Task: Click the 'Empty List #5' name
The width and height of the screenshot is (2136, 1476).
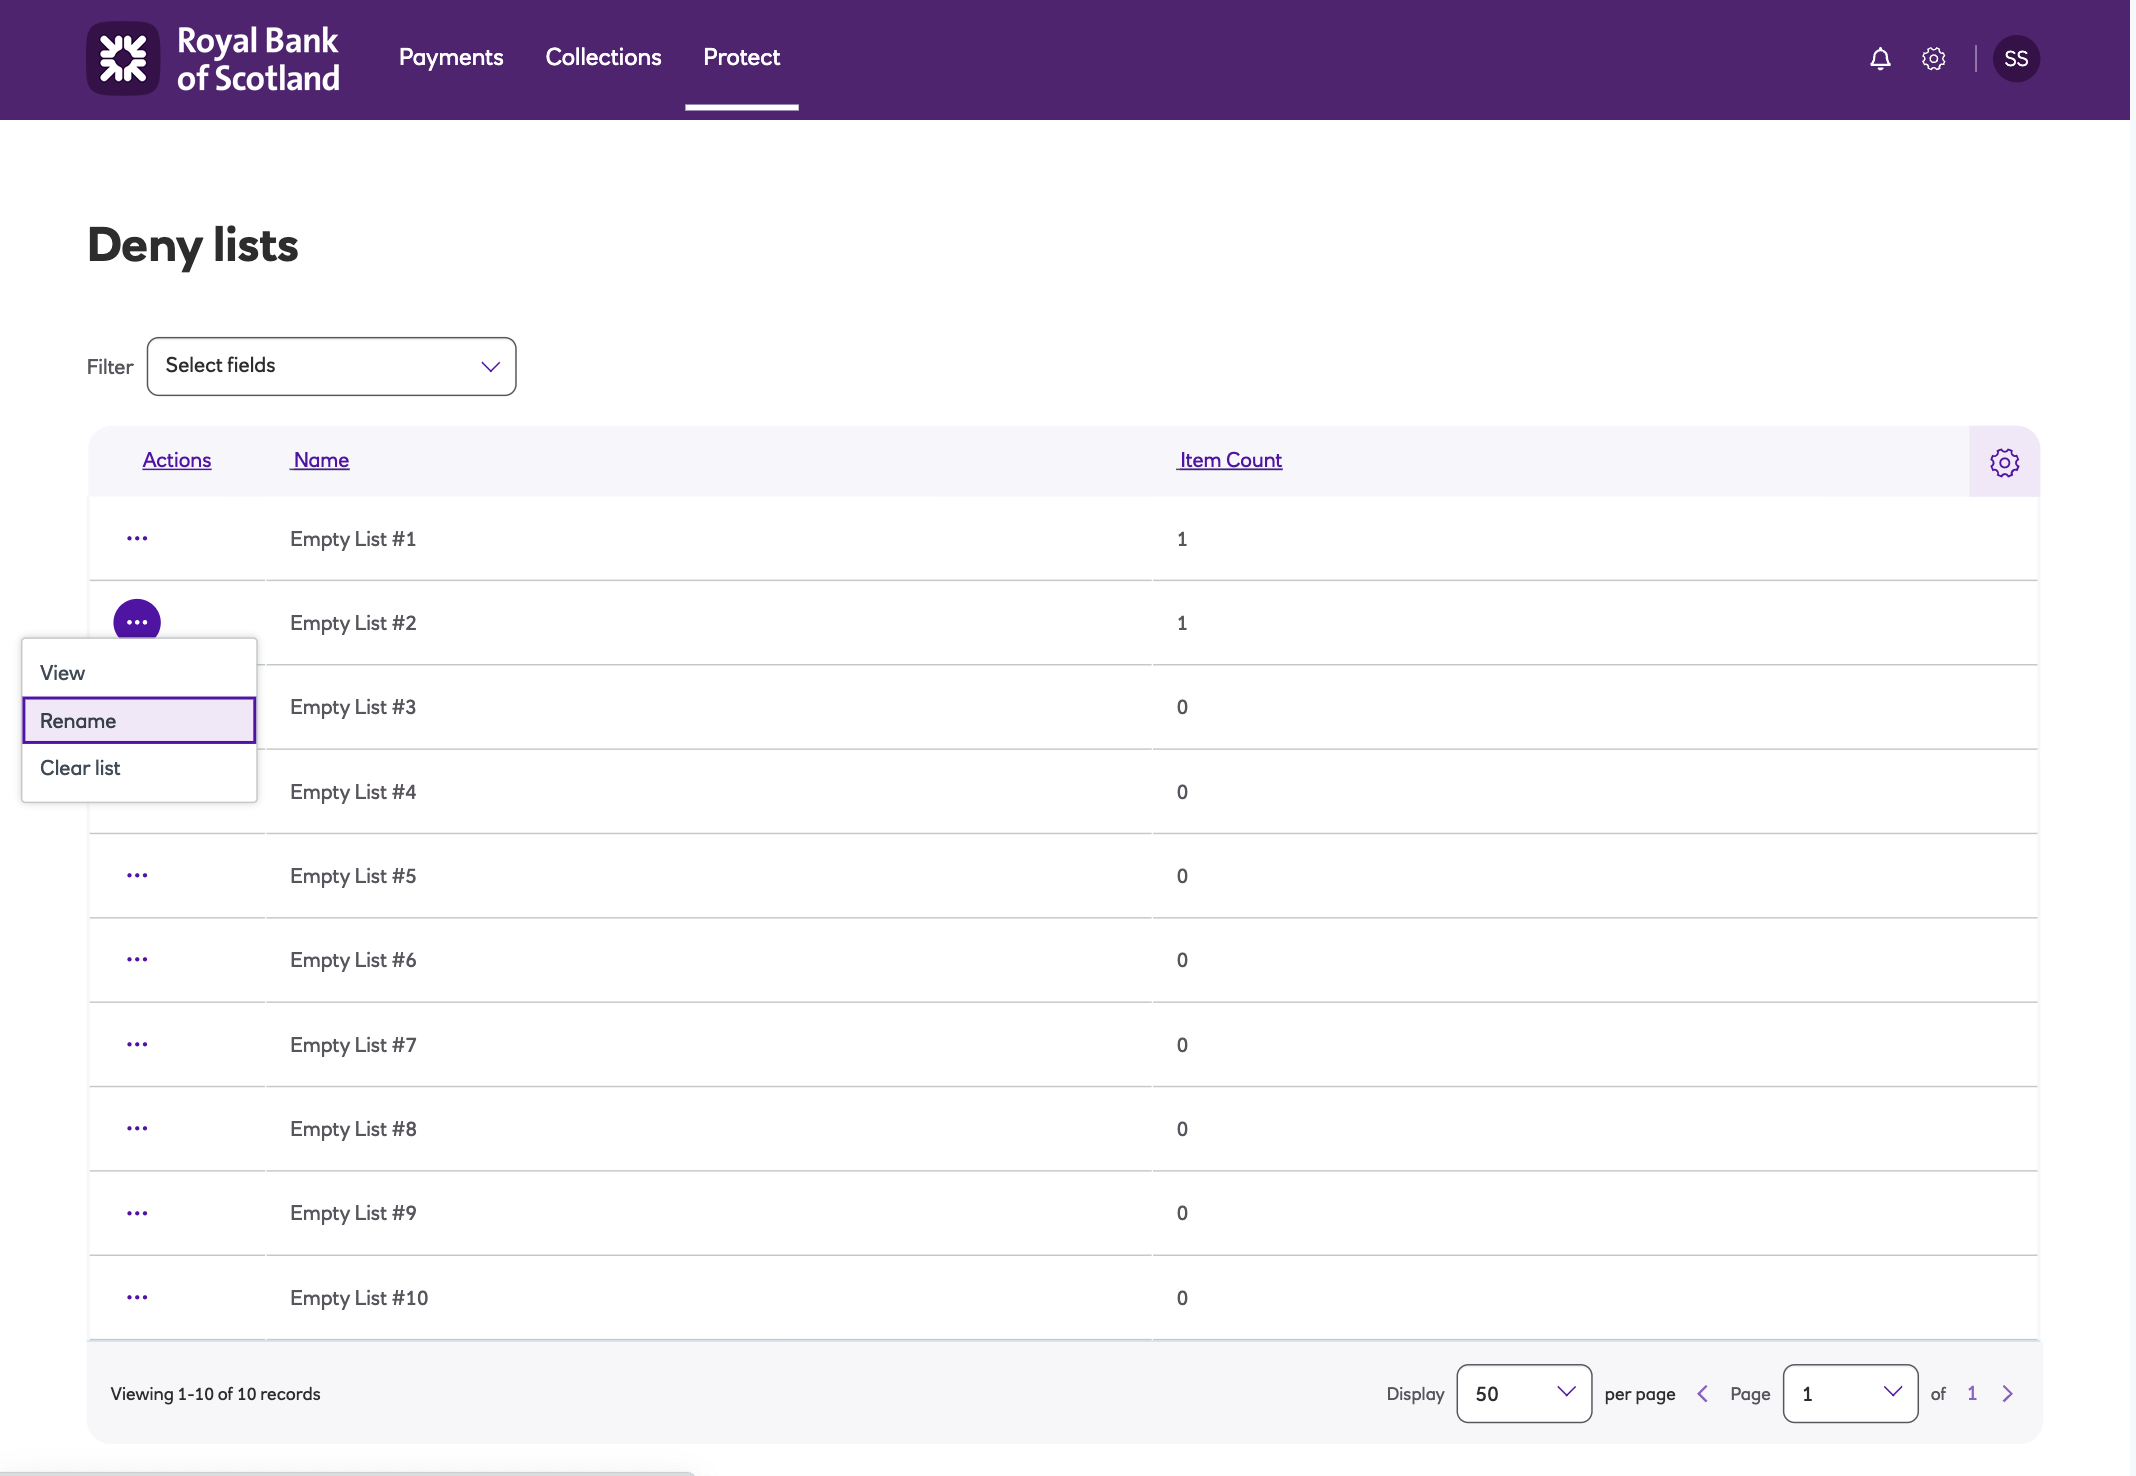Action: click(353, 876)
